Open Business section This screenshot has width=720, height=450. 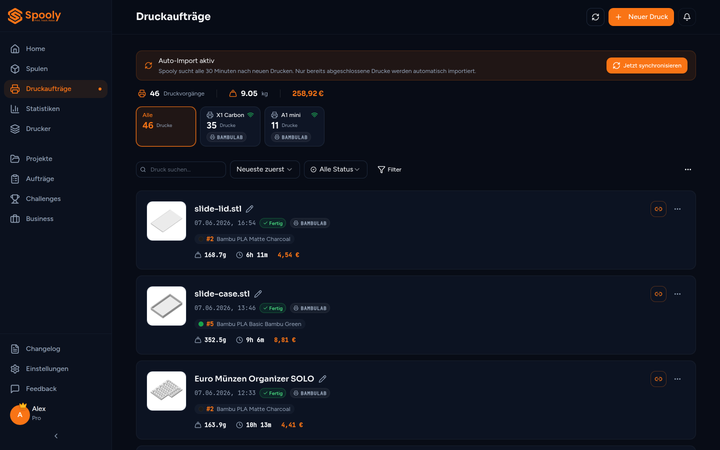(x=56, y=219)
